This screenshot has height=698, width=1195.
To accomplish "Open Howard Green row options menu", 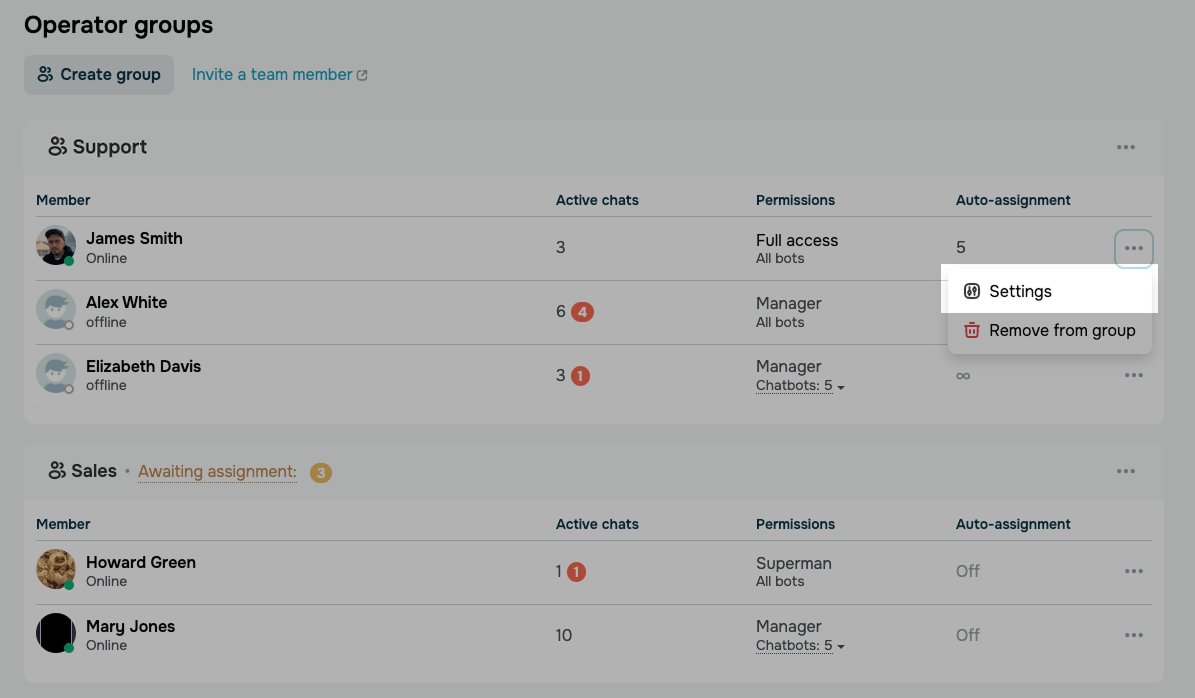I will click(1133, 571).
